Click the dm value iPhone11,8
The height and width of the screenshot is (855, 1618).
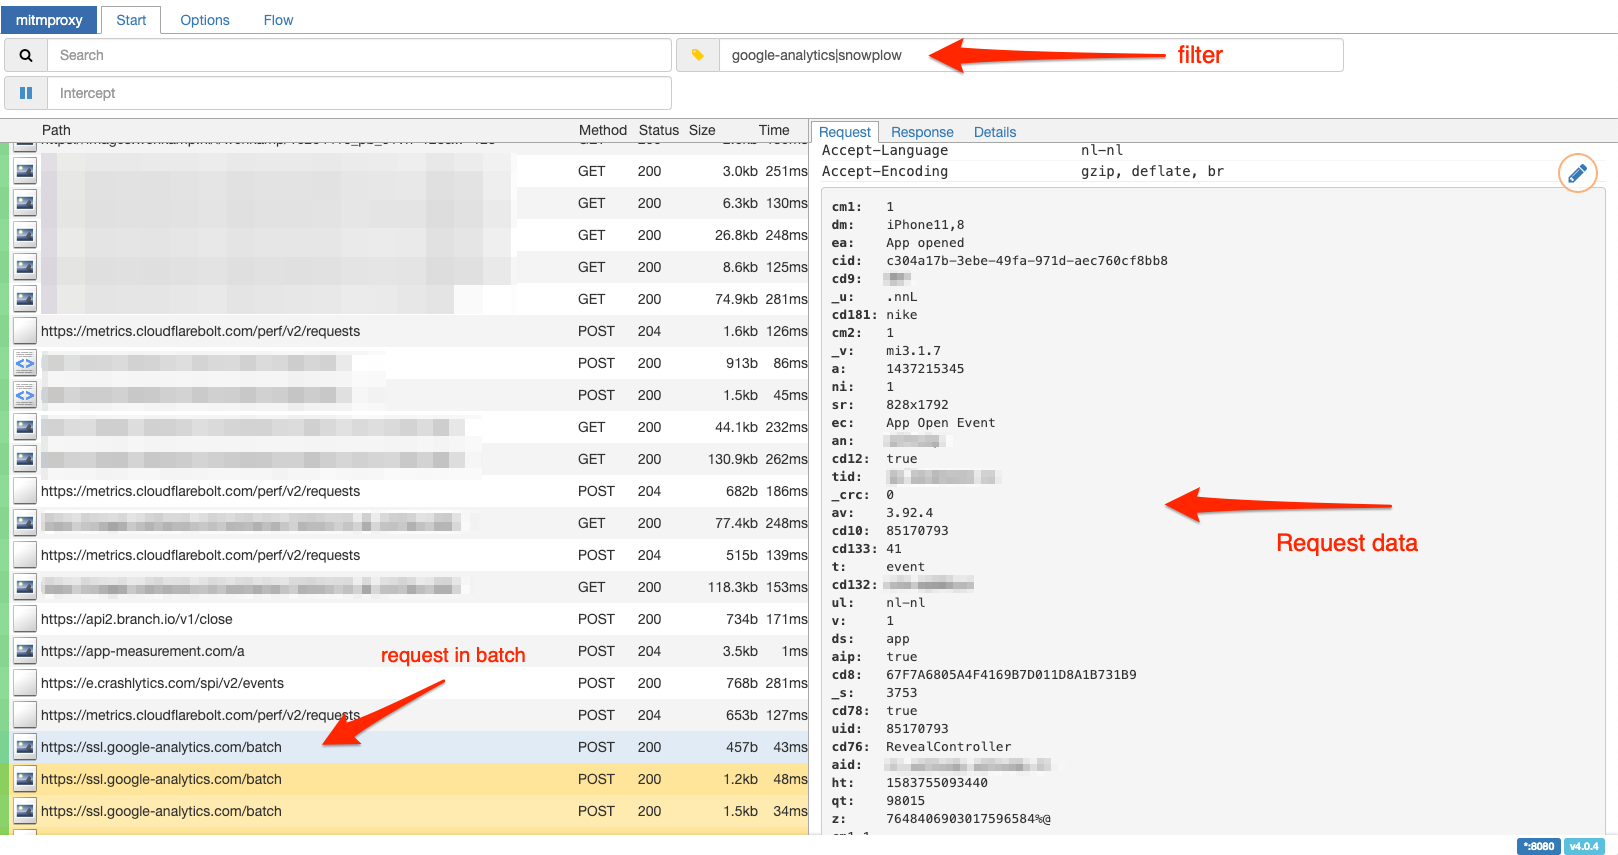(925, 225)
